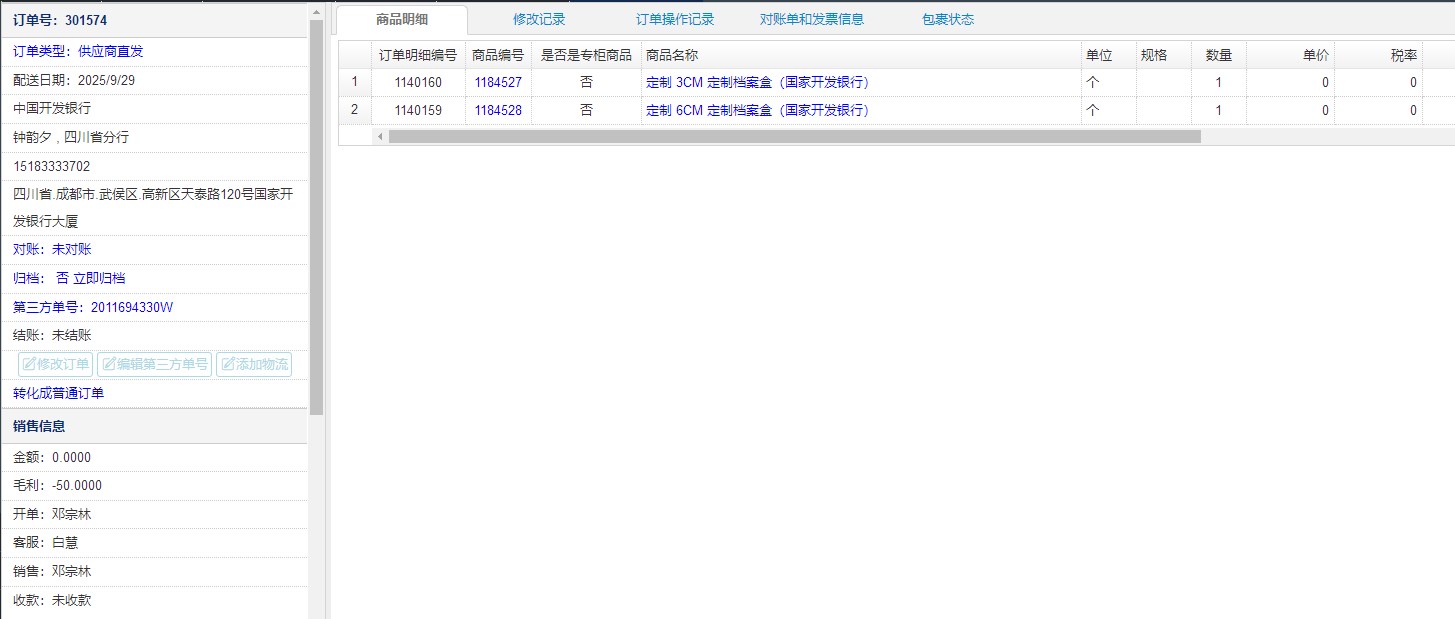The width and height of the screenshot is (1455, 619).
Task: Select the 商品明细 tab
Action: click(402, 19)
